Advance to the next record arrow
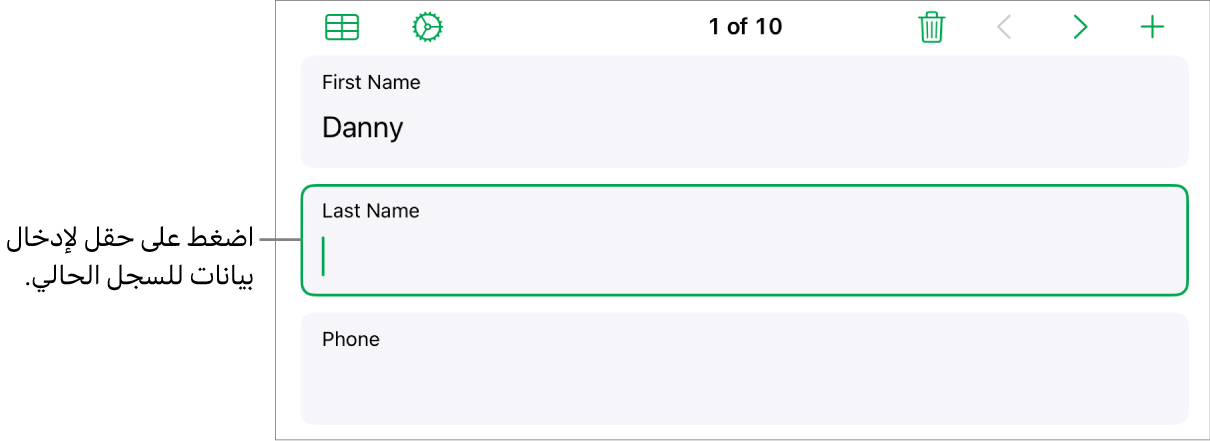 1080,28
